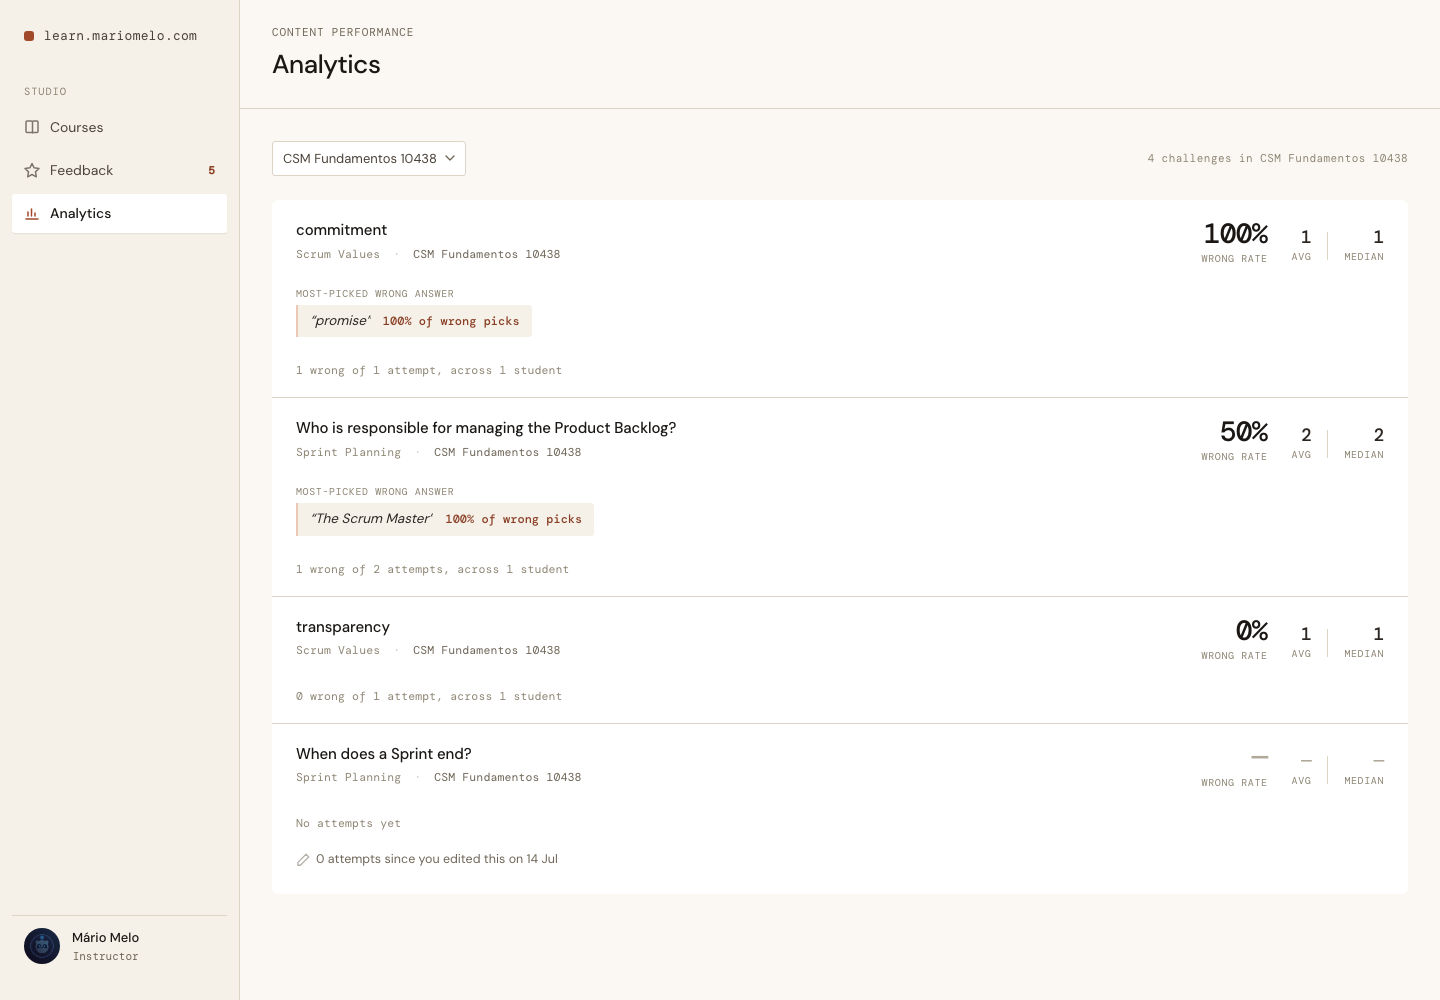The height and width of the screenshot is (1000, 1440).
Task: Click the Scrum Values tag under commitment
Action: [x=338, y=255]
